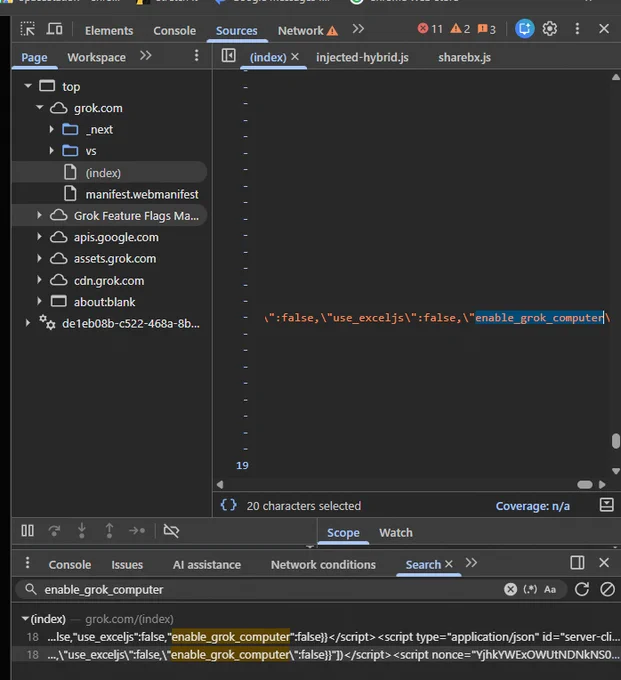Select the Workspace navigator tab
Image resolution: width=621 pixels, height=680 pixels.
pos(96,58)
